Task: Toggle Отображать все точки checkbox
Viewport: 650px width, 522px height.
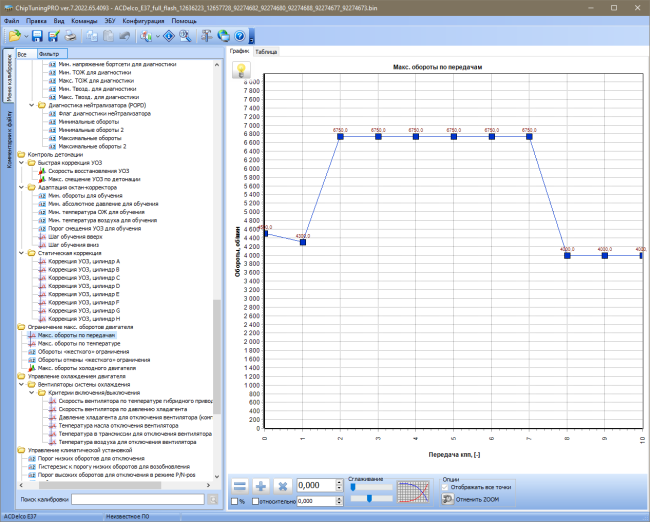Action: click(445, 487)
